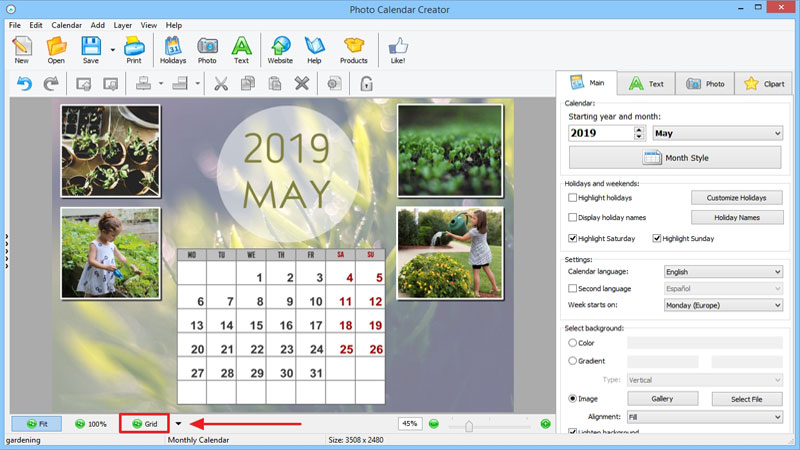Click the Undo arrow icon
800x450 pixels.
24,84
